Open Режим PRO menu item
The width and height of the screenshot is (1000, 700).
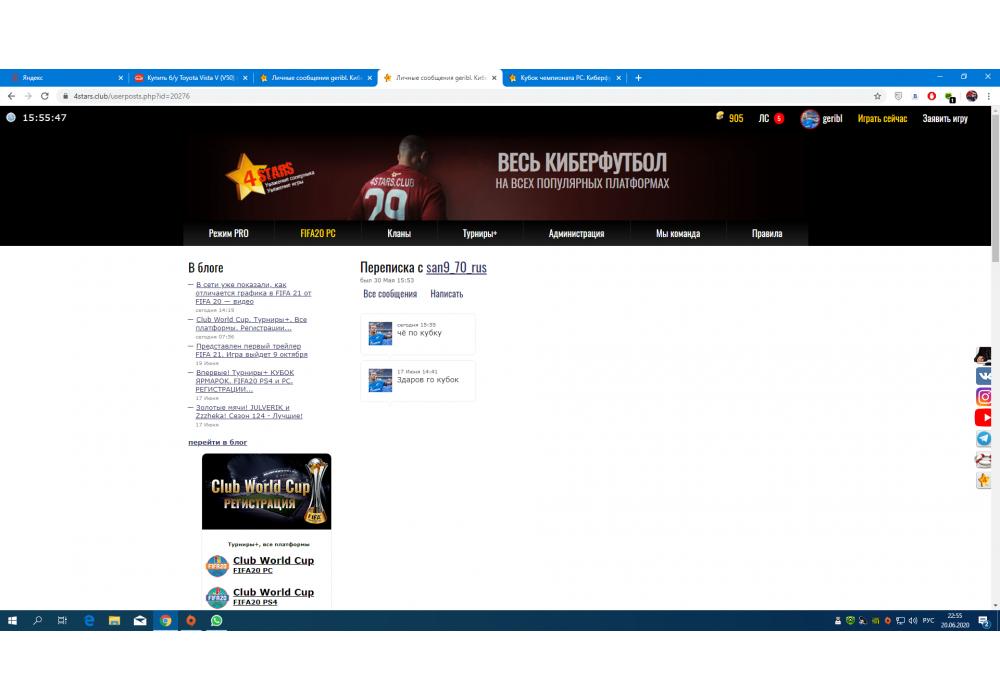(x=228, y=234)
